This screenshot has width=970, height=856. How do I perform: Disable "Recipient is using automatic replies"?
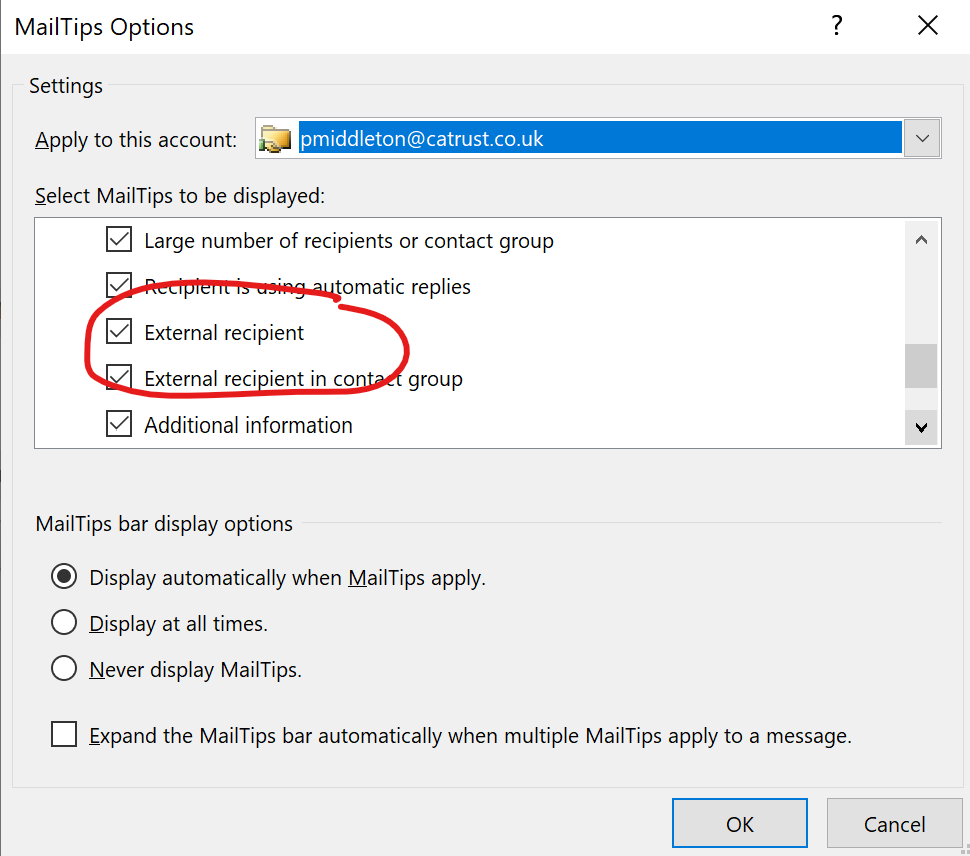119,285
